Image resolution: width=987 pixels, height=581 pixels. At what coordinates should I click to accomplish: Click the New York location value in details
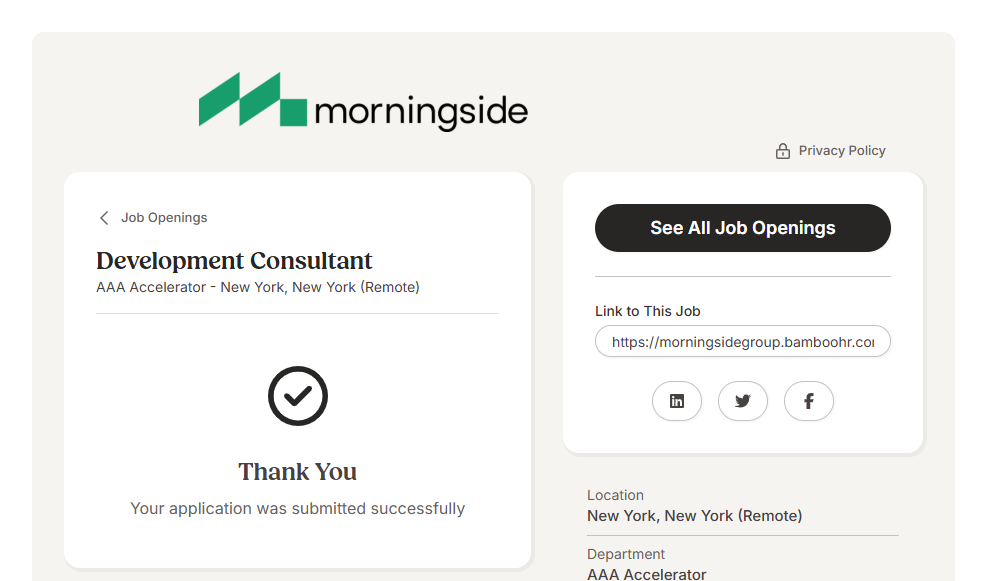pyautogui.click(x=694, y=516)
